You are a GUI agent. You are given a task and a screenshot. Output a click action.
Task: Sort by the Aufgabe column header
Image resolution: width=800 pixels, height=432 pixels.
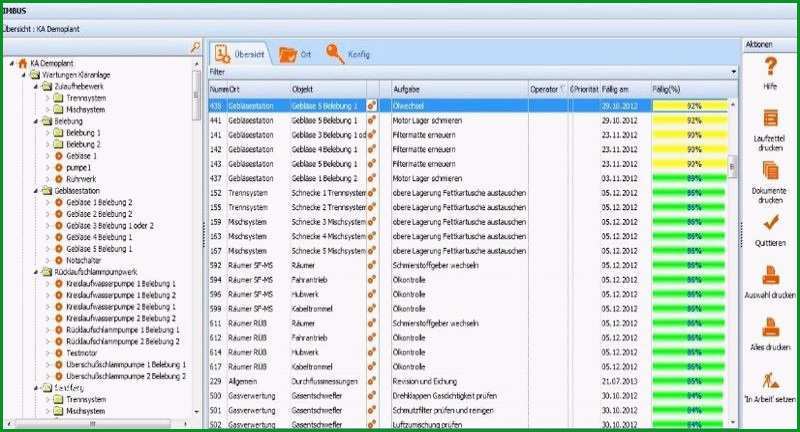pos(459,89)
